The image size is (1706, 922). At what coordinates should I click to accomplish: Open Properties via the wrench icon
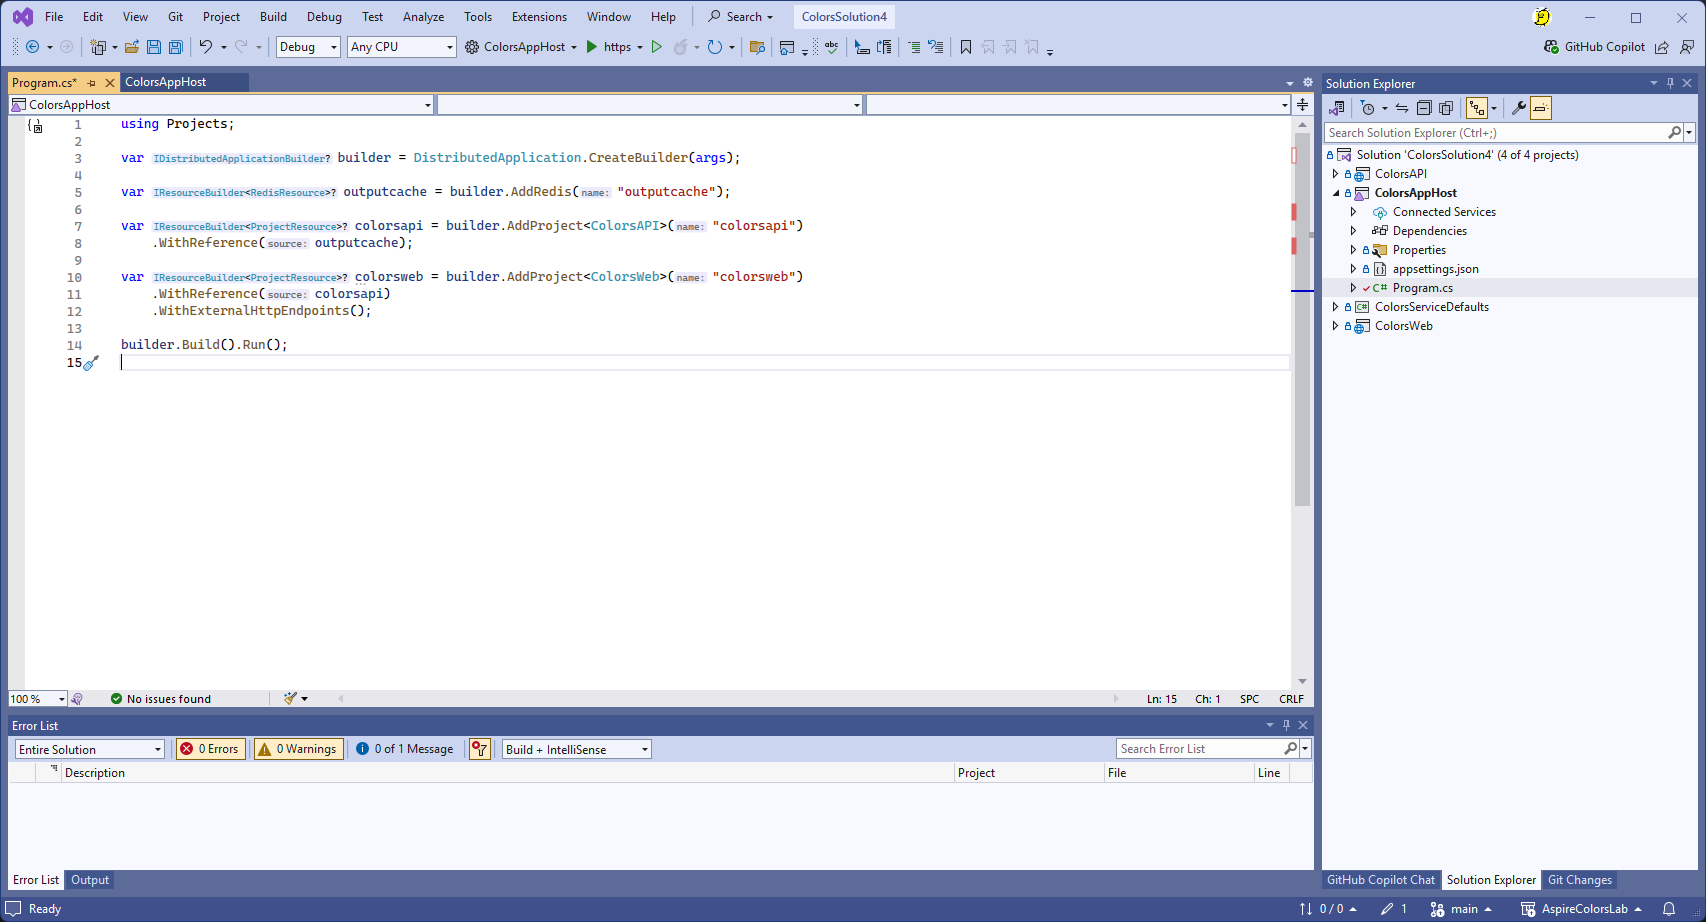pyautogui.click(x=1518, y=108)
